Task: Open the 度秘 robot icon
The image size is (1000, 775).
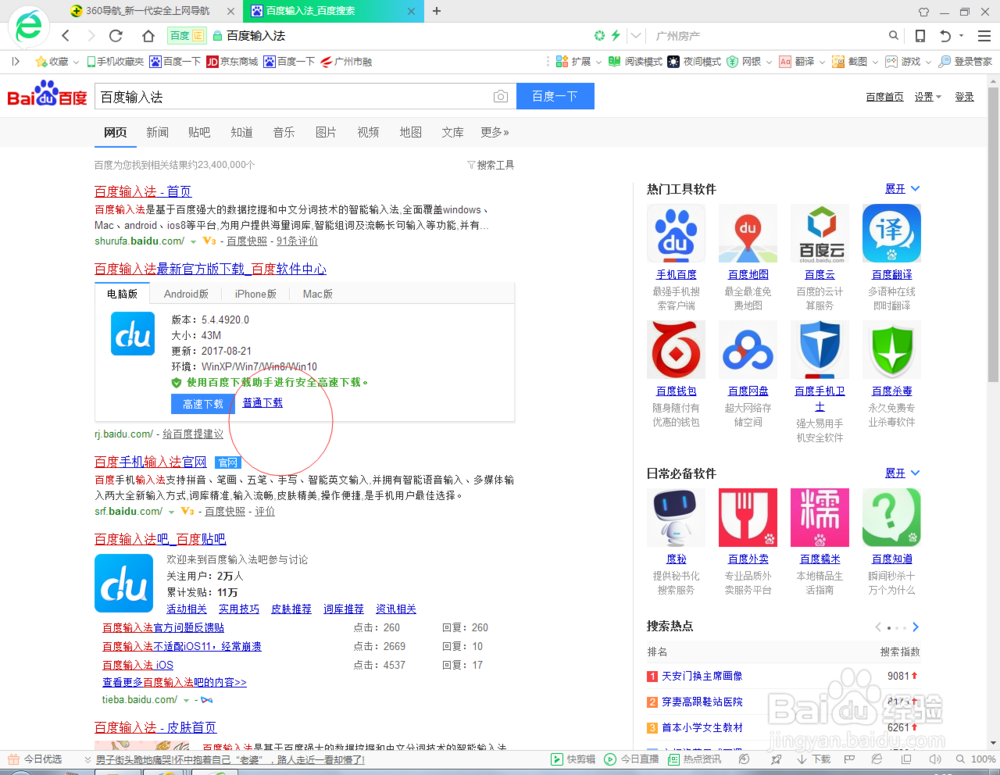Action: (x=676, y=517)
